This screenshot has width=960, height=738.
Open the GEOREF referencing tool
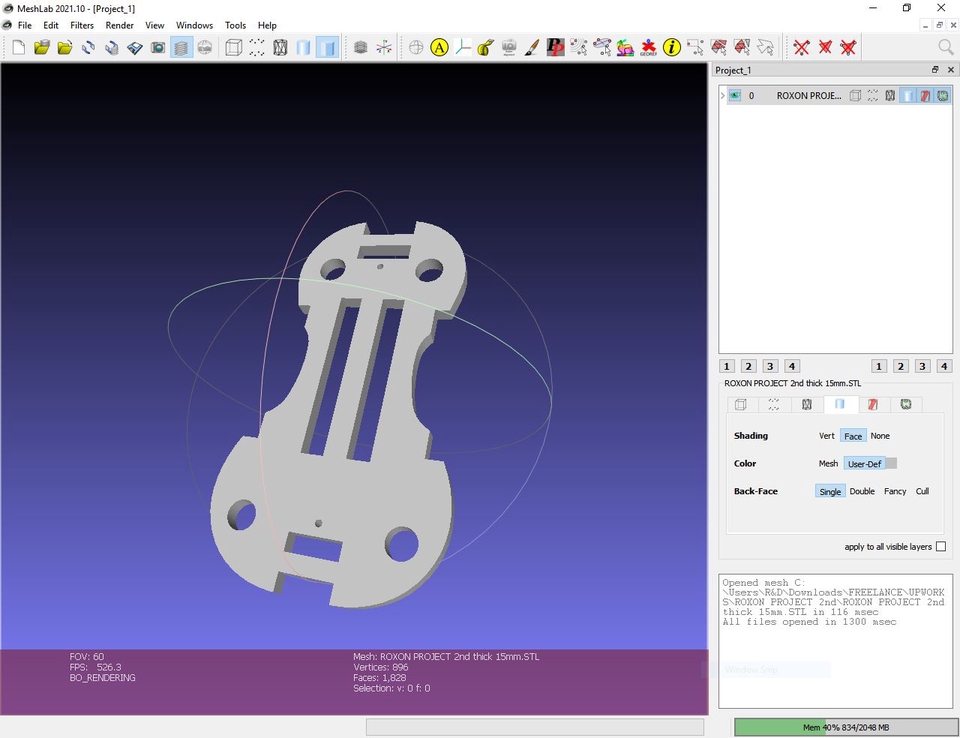tap(648, 47)
